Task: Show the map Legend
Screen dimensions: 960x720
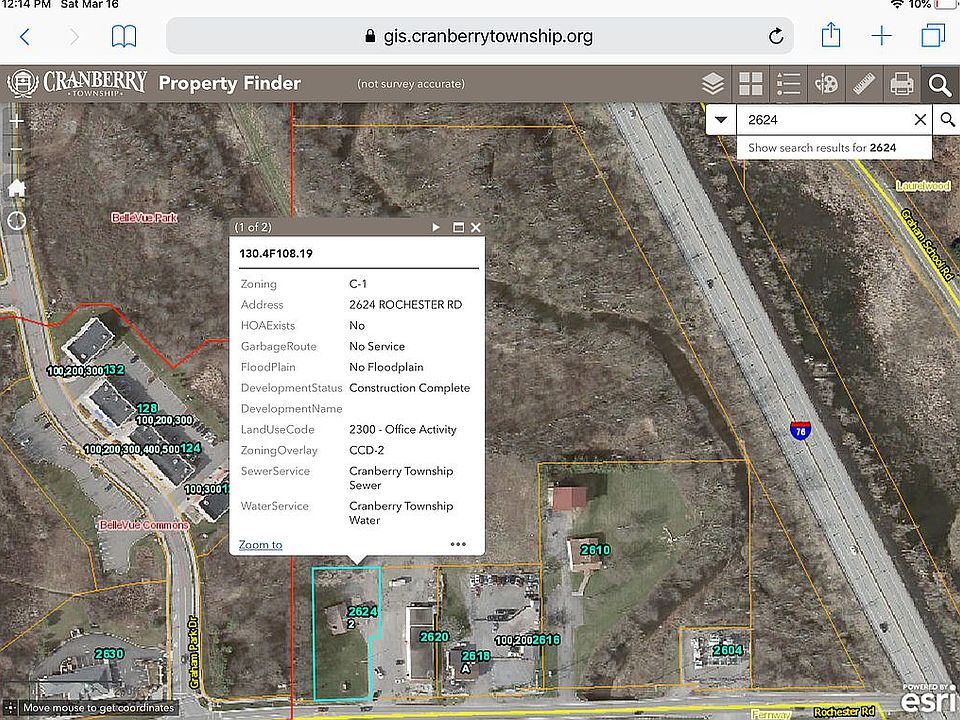Action: point(788,84)
